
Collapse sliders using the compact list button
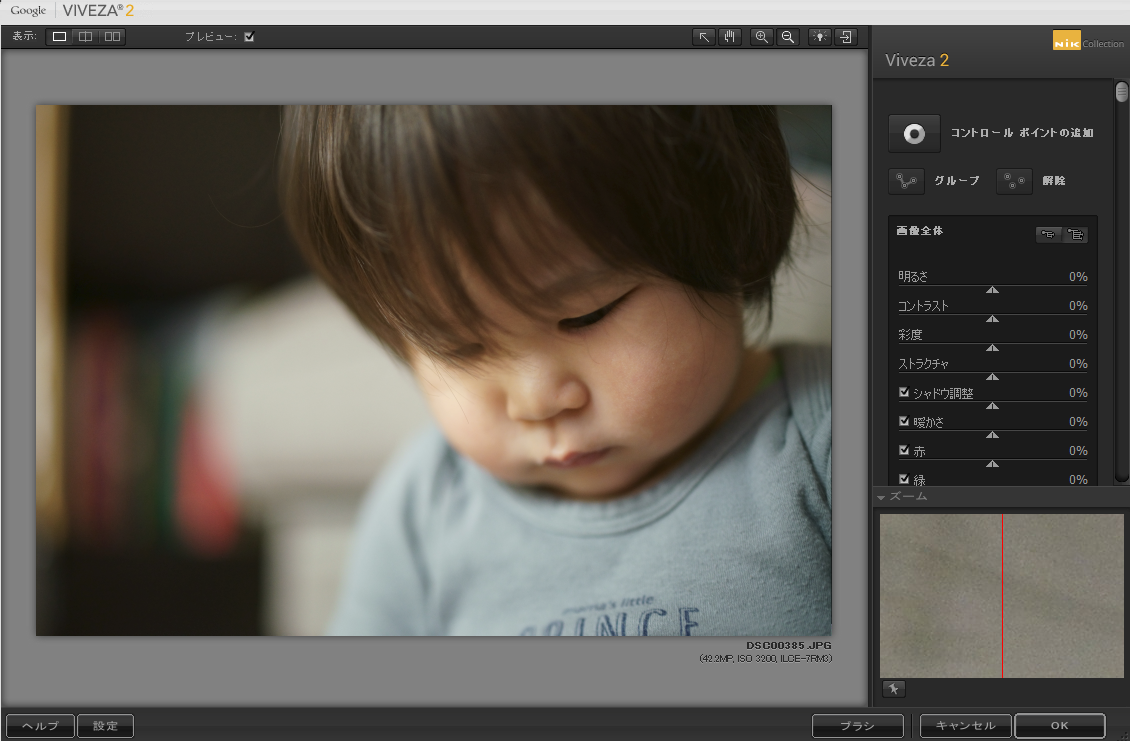1048,235
